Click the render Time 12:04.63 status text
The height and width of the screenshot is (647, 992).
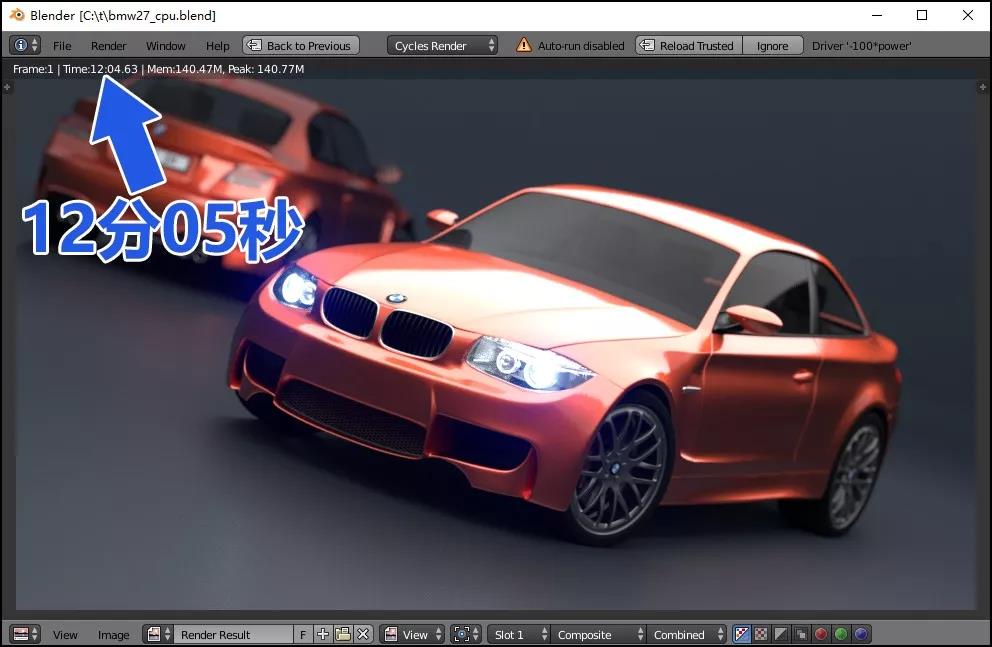tap(100, 69)
